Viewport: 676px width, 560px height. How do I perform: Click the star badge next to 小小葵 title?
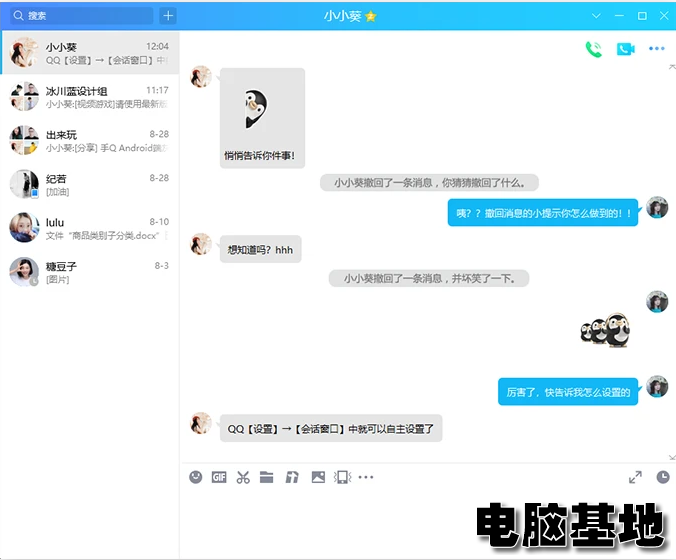pyautogui.click(x=371, y=16)
